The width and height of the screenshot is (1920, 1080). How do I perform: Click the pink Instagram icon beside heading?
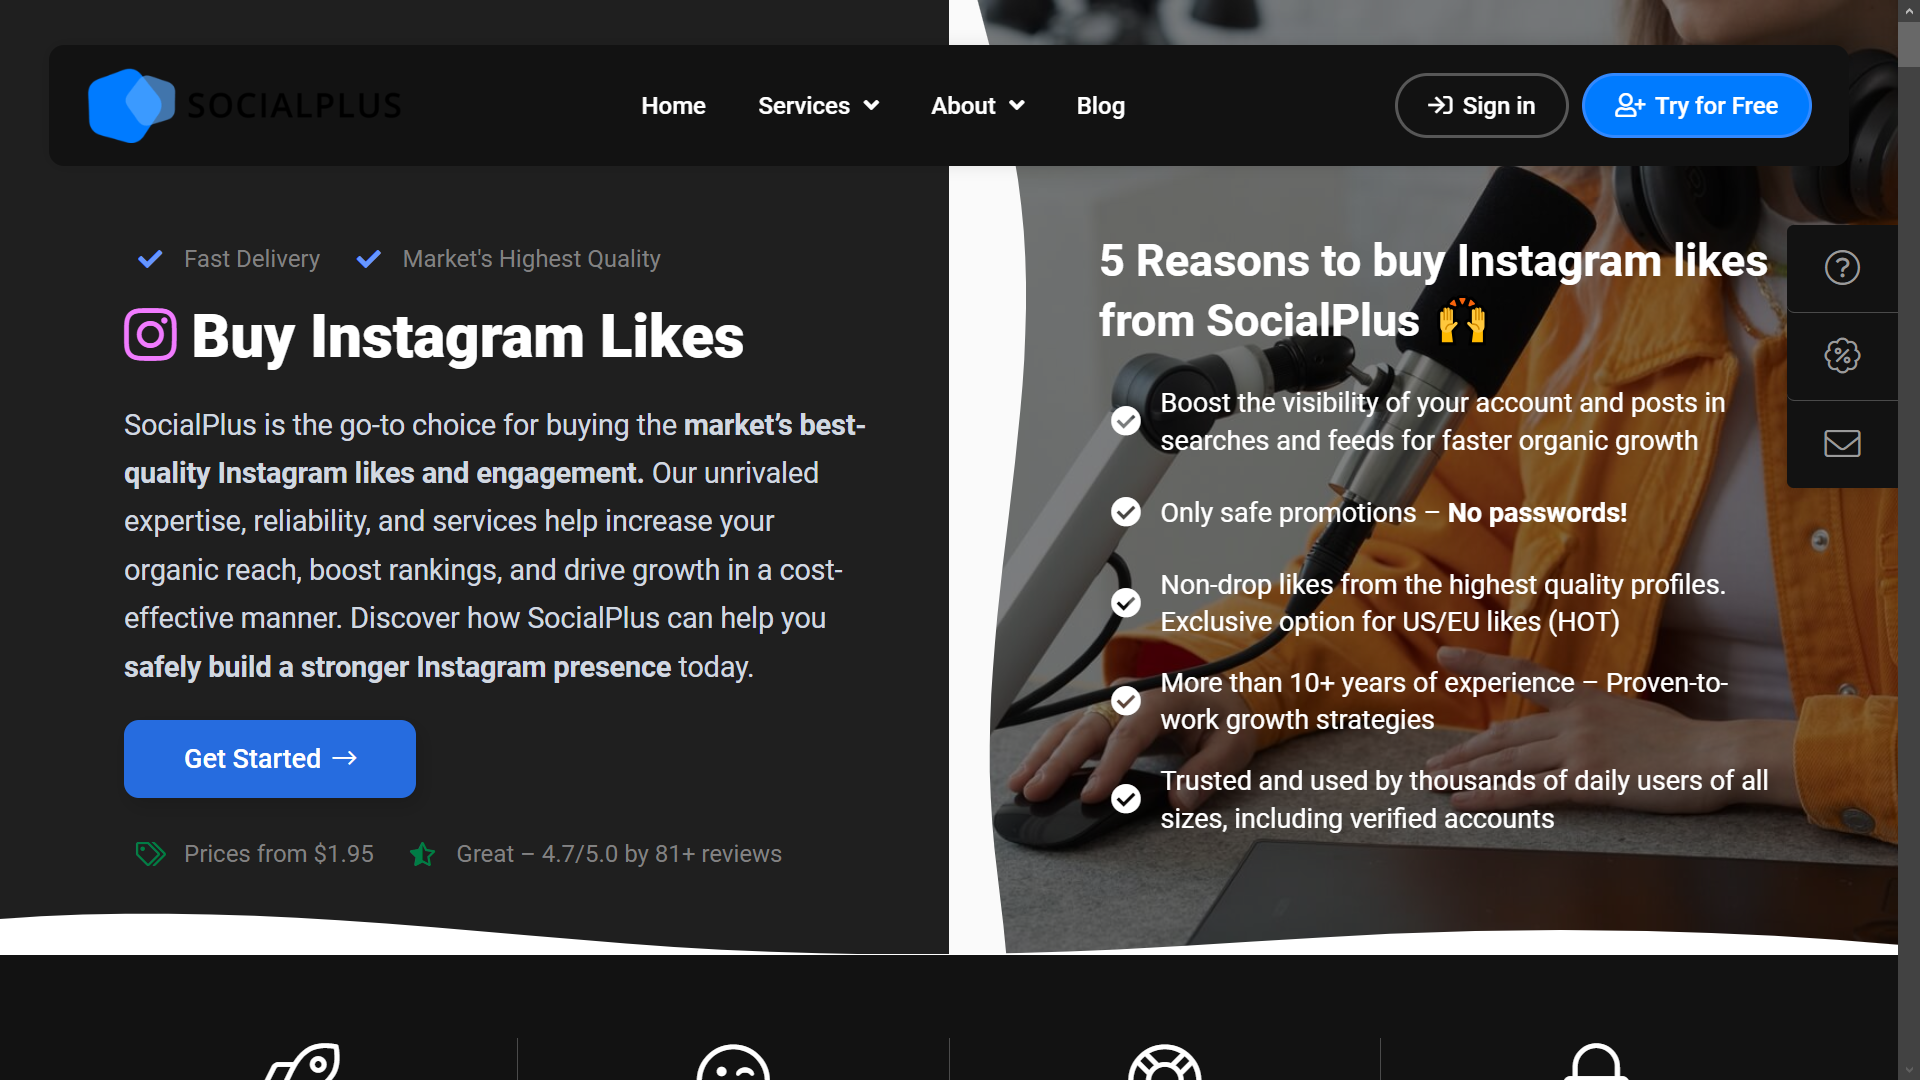click(150, 335)
